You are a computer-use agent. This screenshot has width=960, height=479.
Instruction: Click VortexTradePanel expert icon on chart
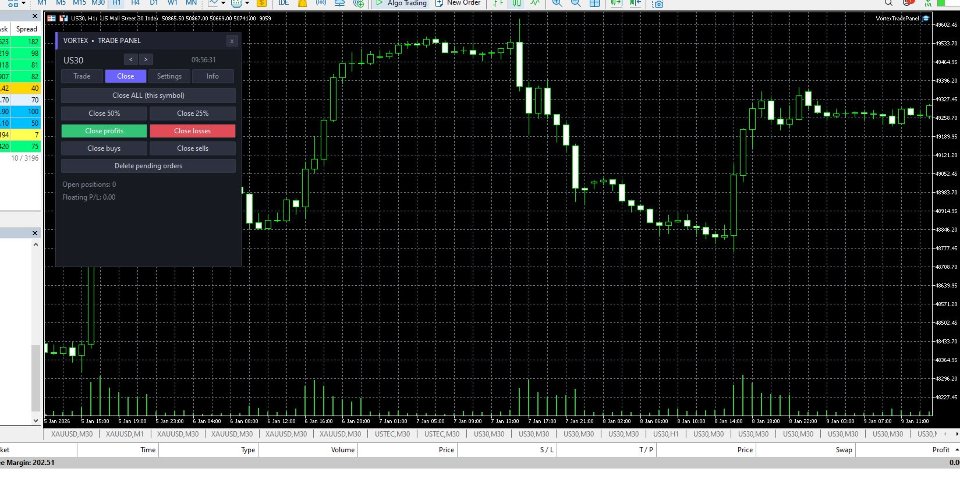point(926,18)
